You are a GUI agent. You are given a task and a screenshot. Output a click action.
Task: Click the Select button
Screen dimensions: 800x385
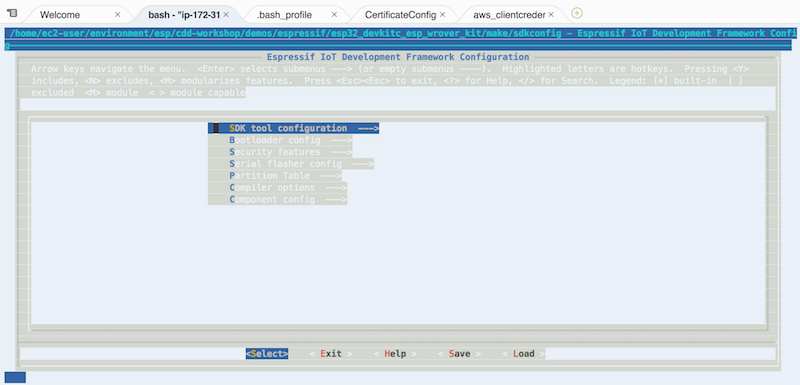click(267, 353)
